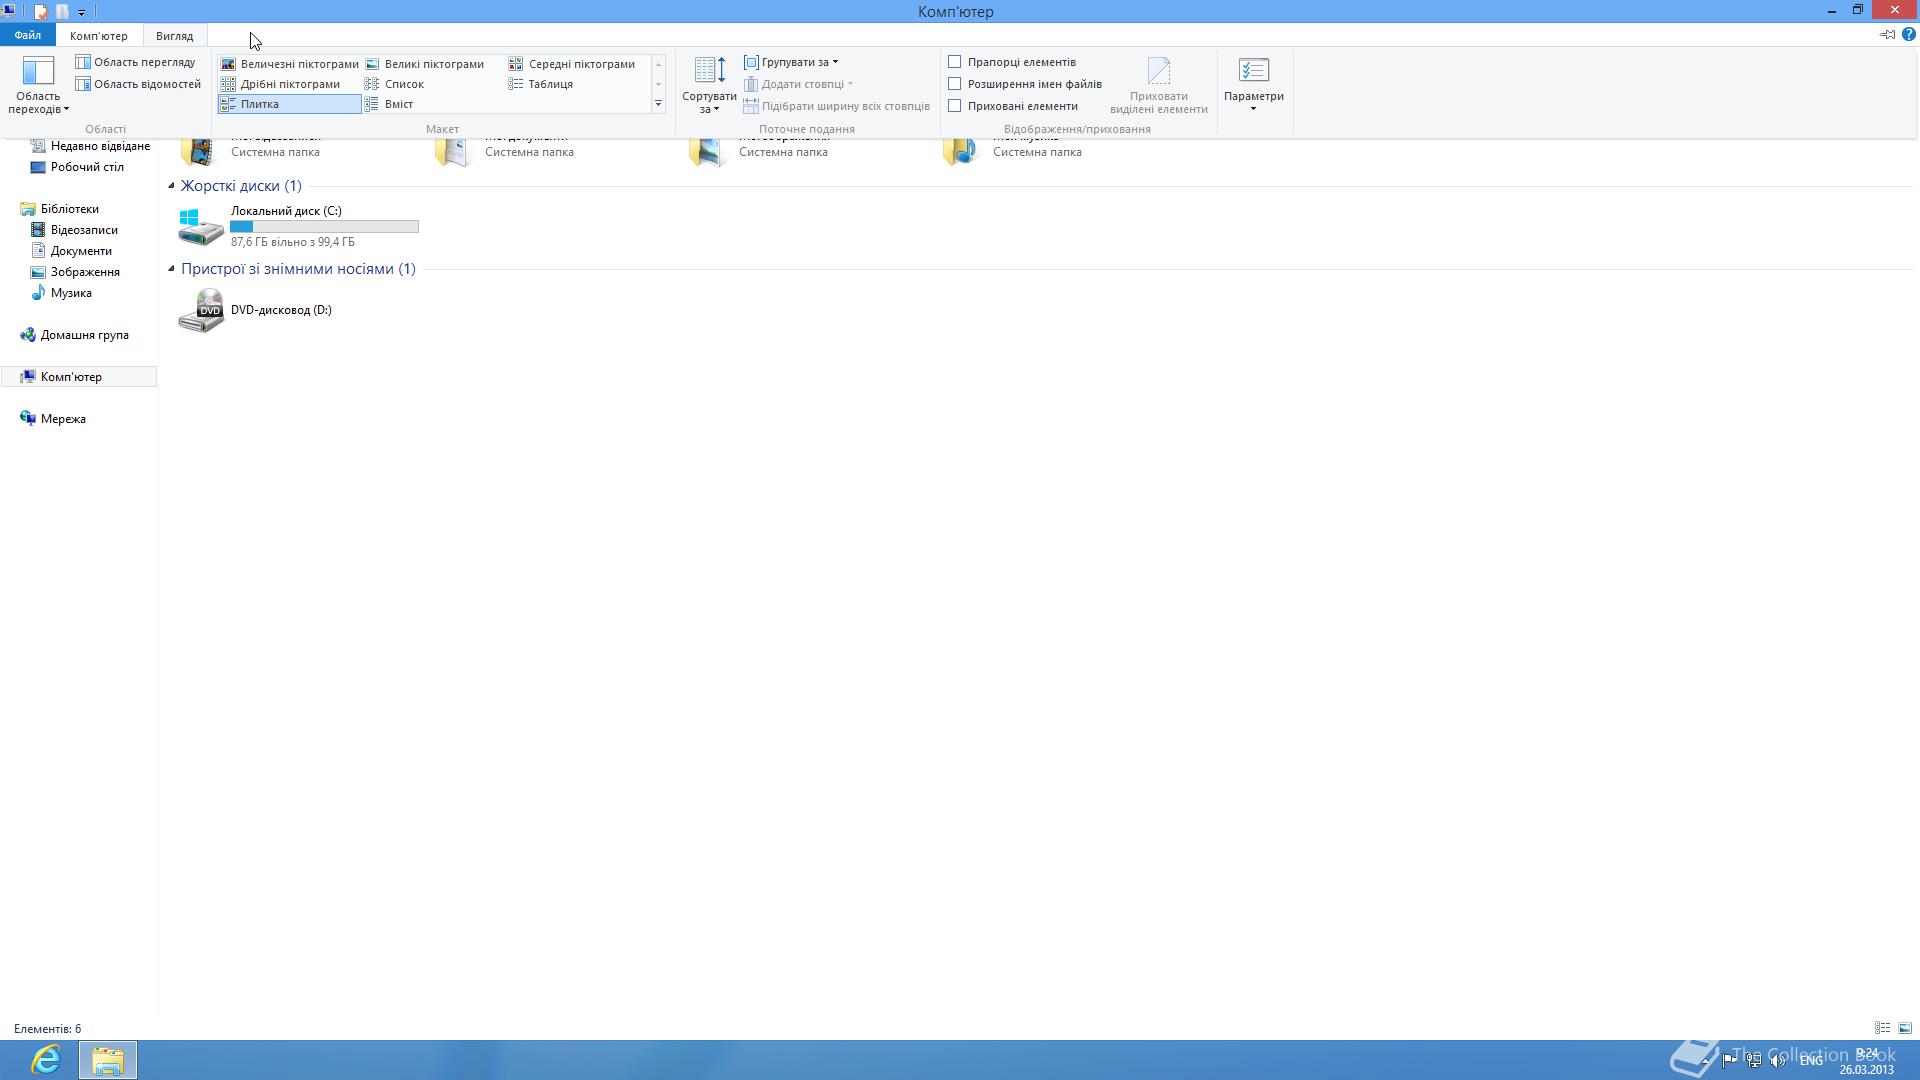The image size is (1920, 1080).
Task: Open the Область переходів navigation pane button
Action: tap(38, 84)
